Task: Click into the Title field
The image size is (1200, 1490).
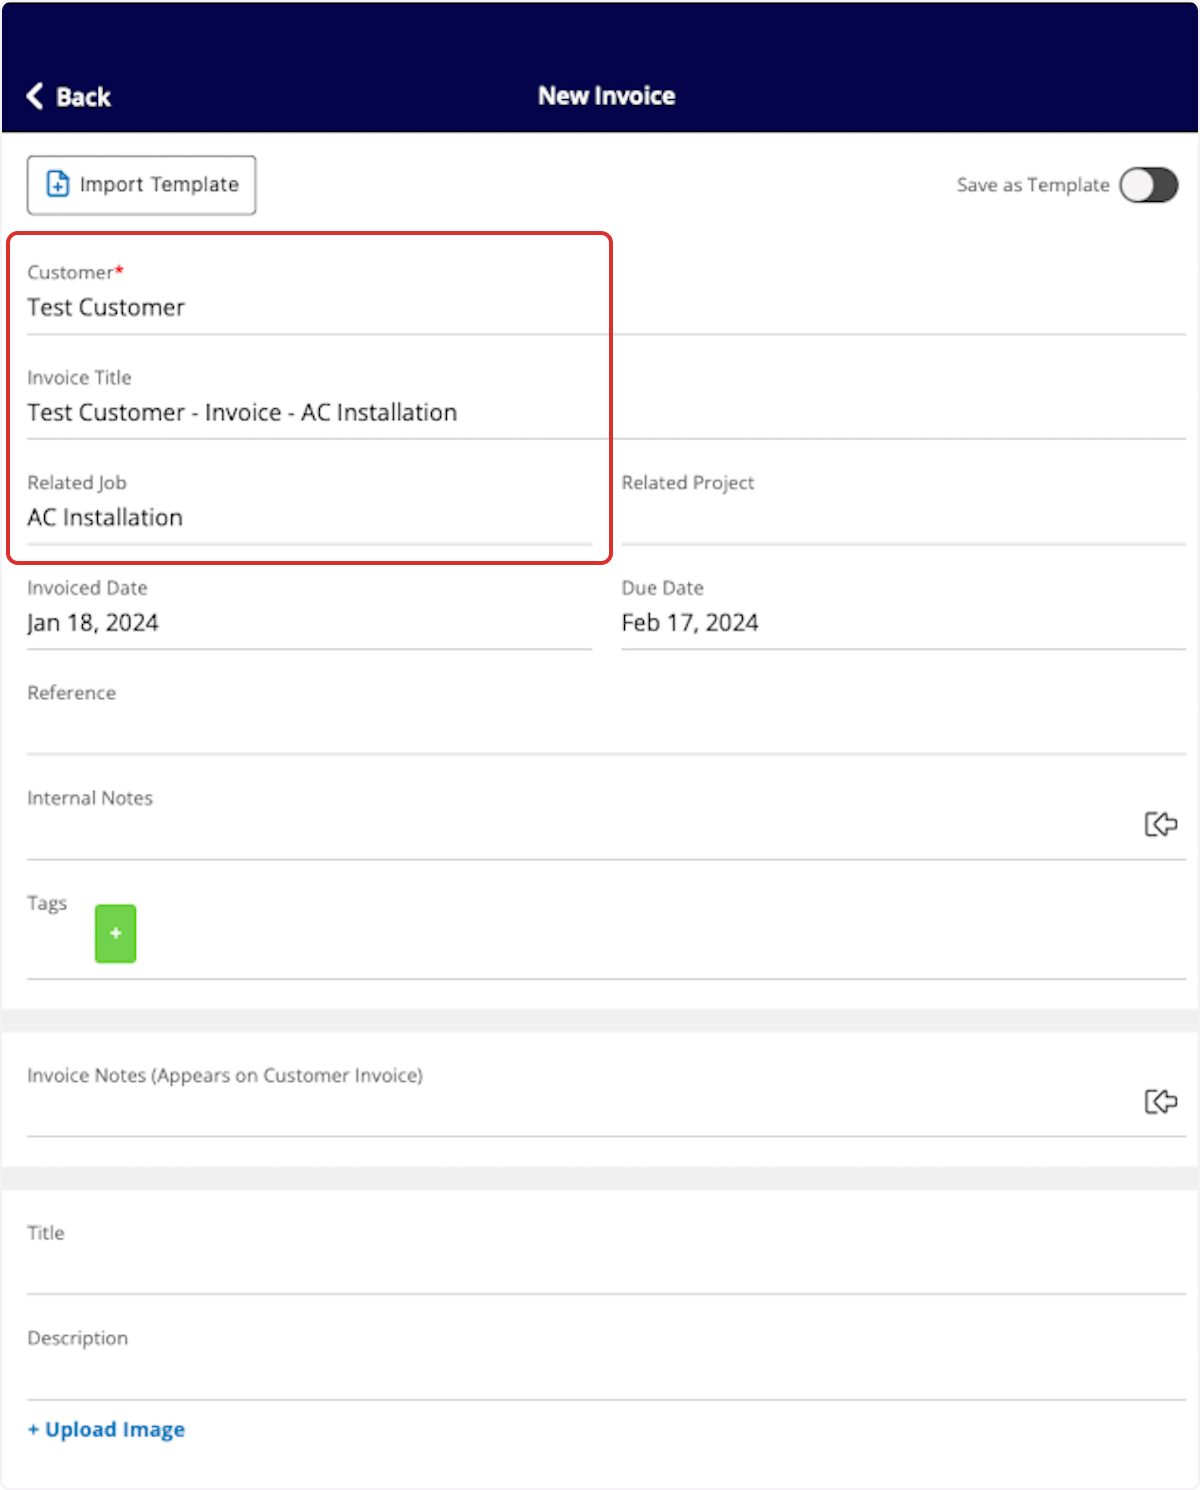Action: click(606, 1257)
